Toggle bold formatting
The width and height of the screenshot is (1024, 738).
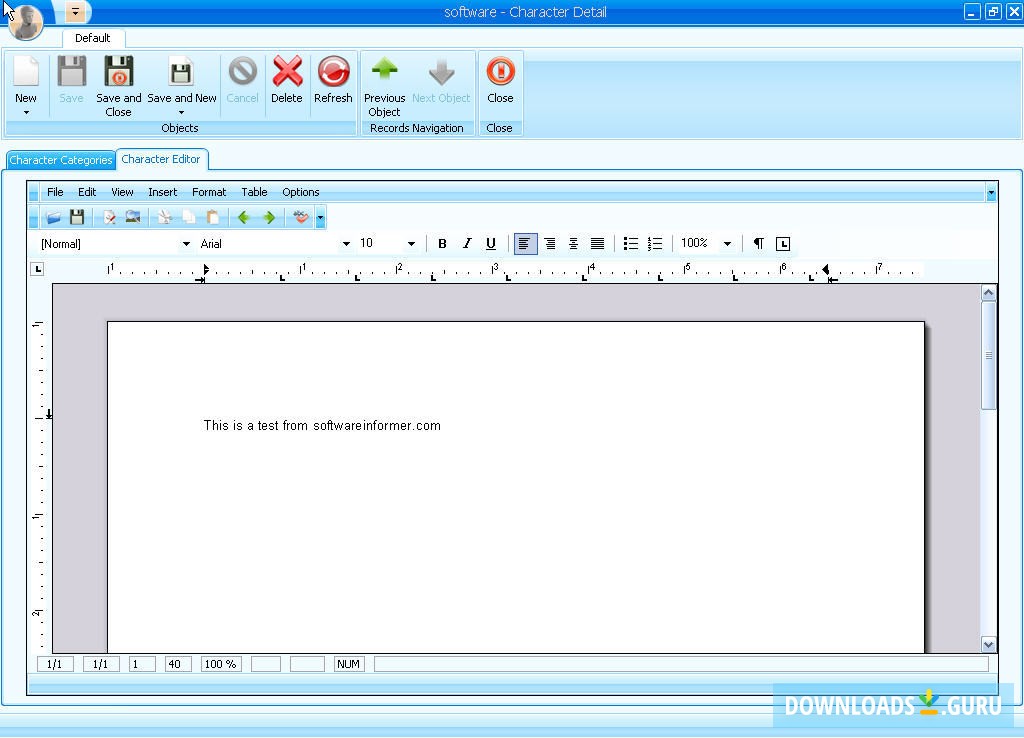[442, 244]
